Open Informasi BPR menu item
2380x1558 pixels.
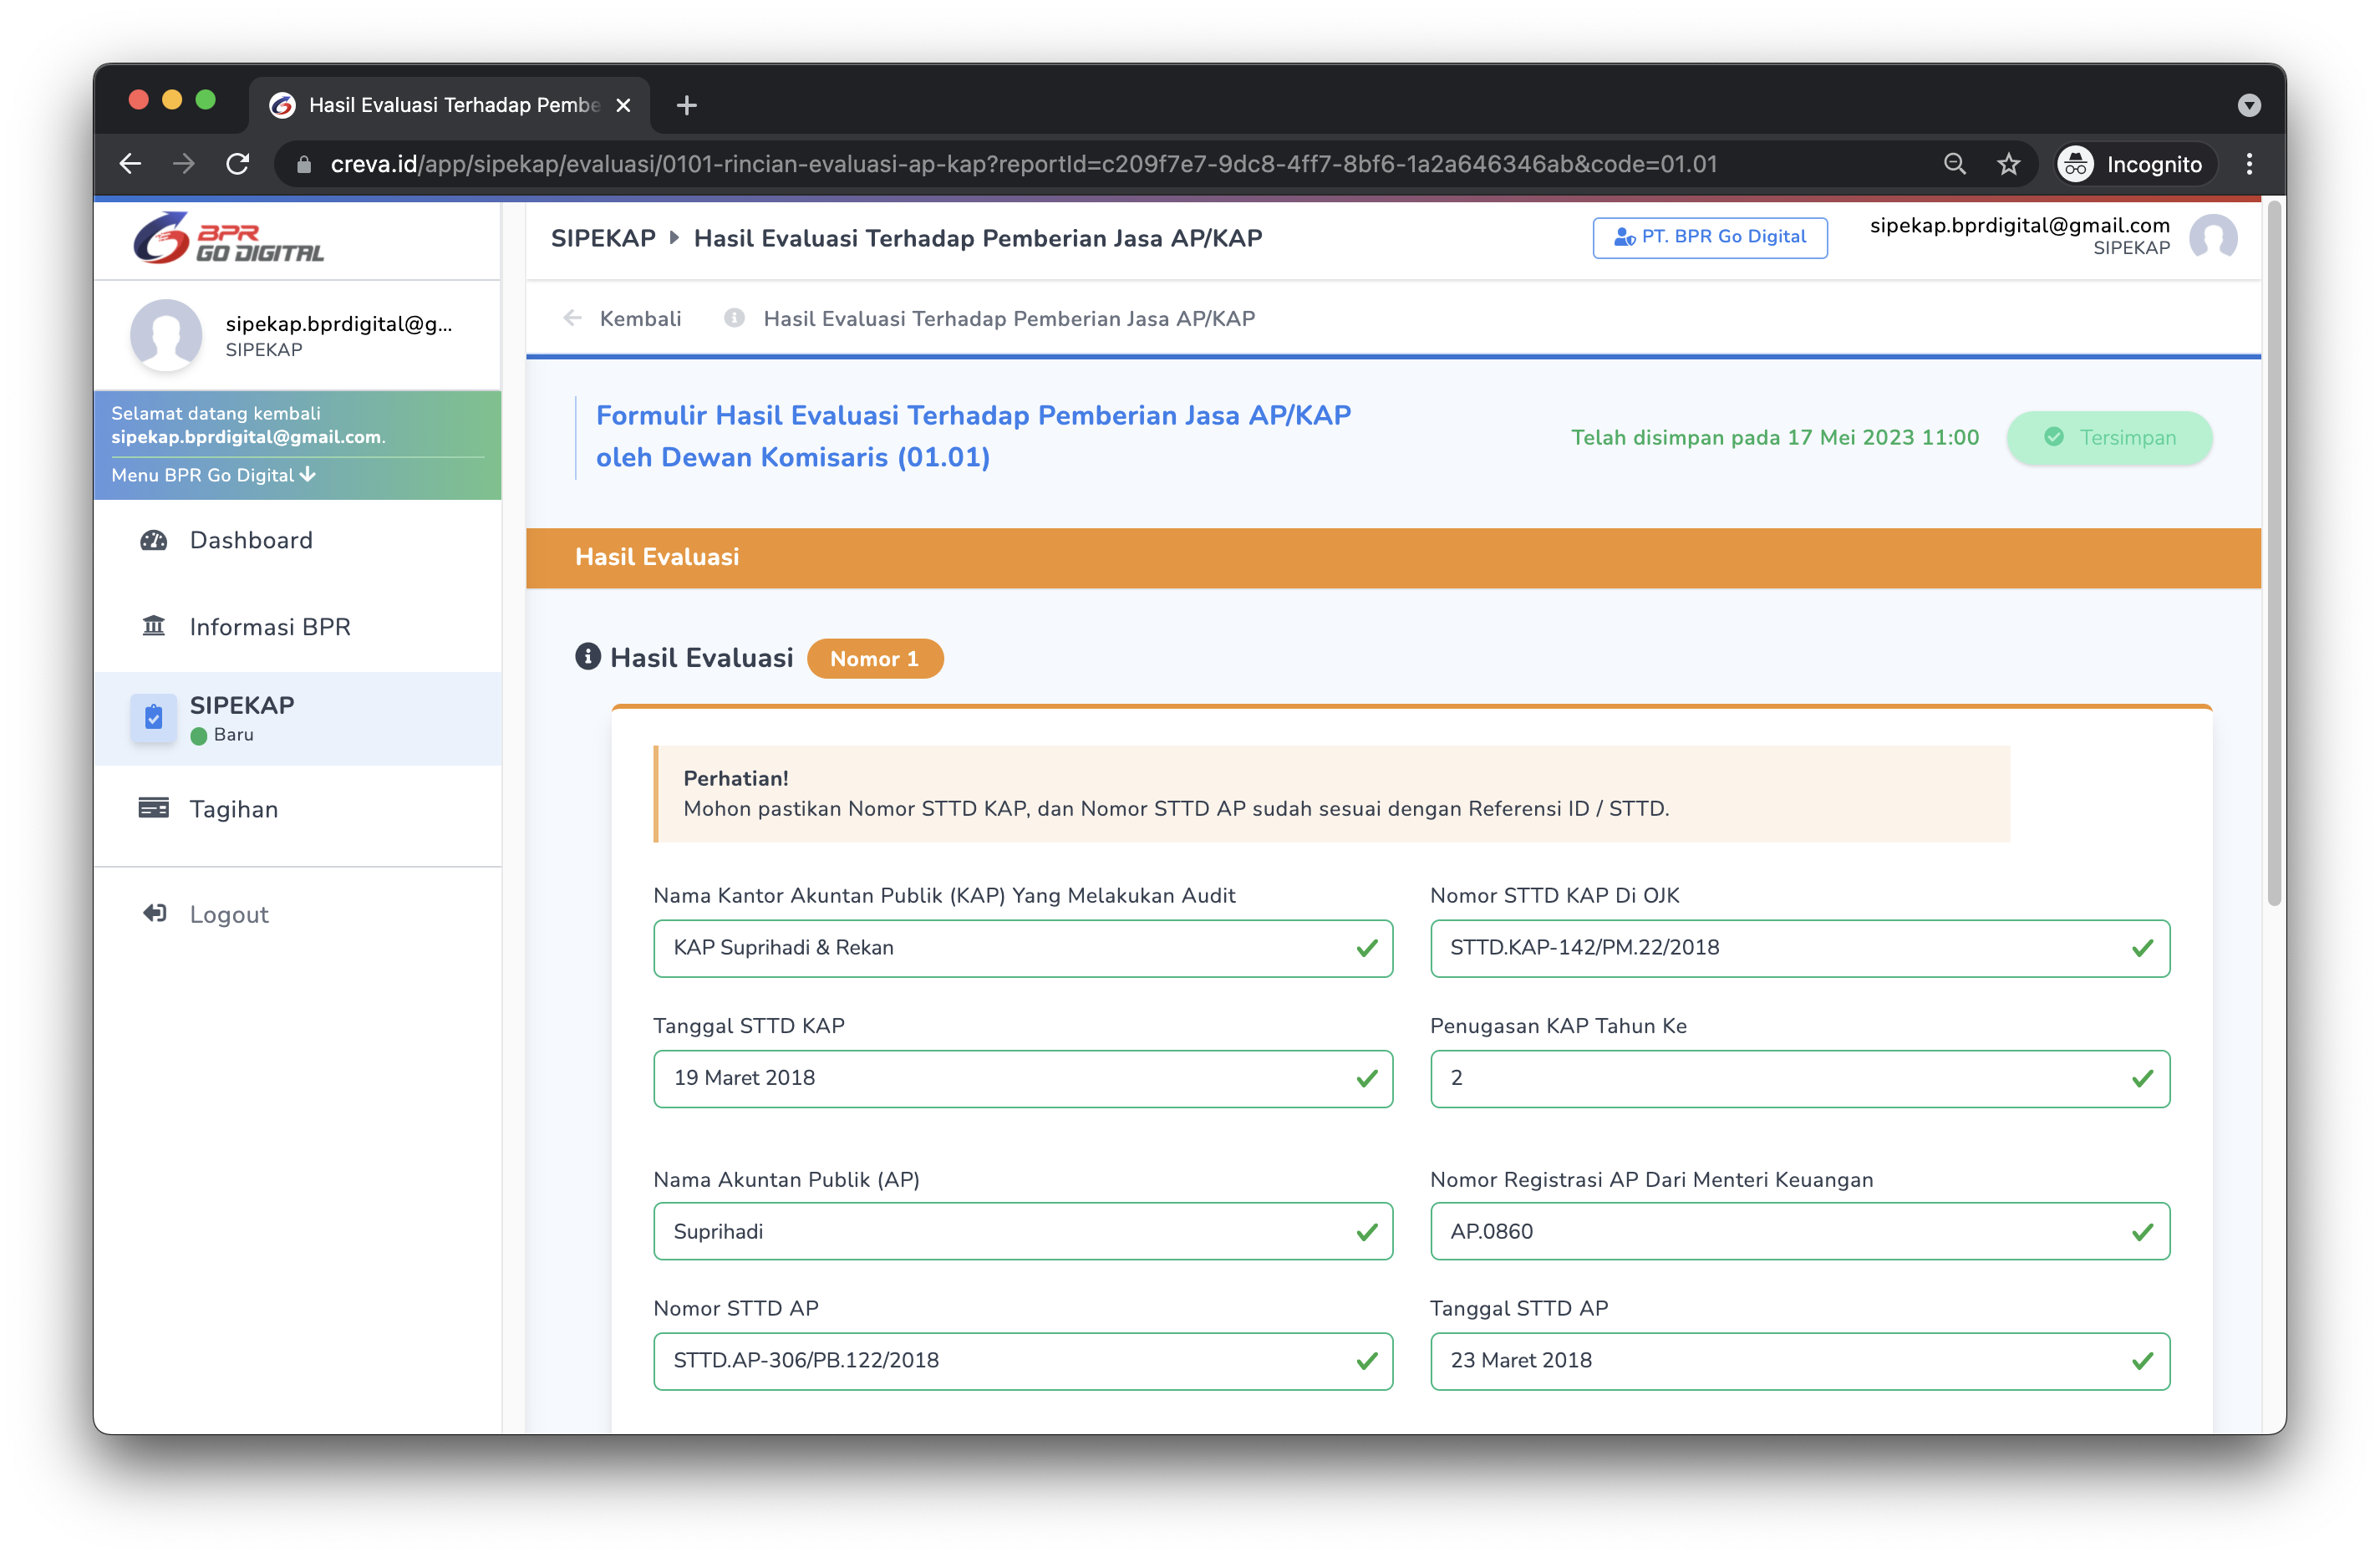[297, 627]
